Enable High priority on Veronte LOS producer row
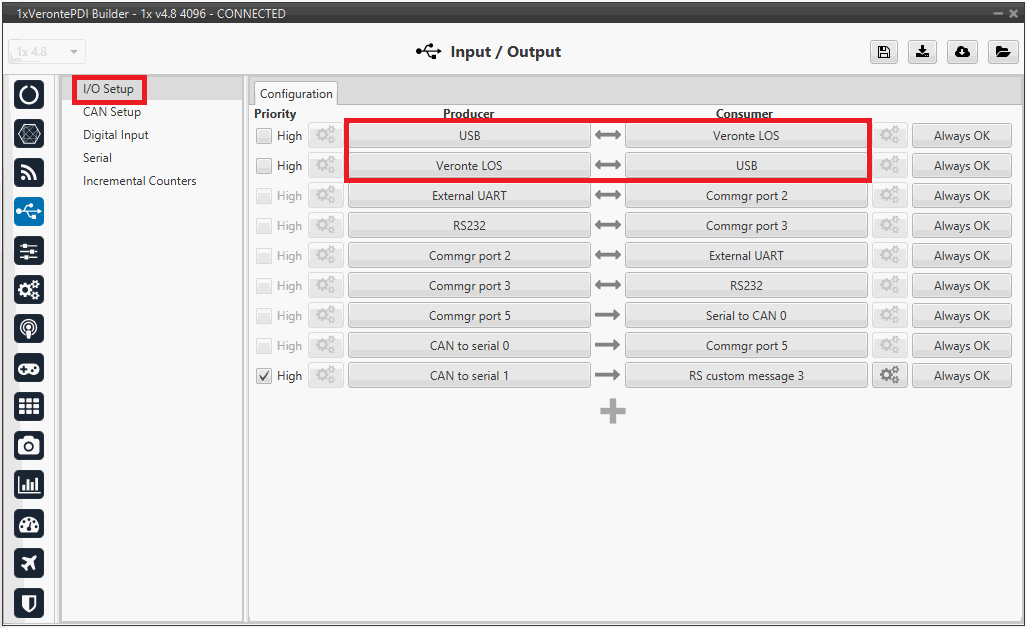Viewport: 1027px width, 628px height. 264,166
